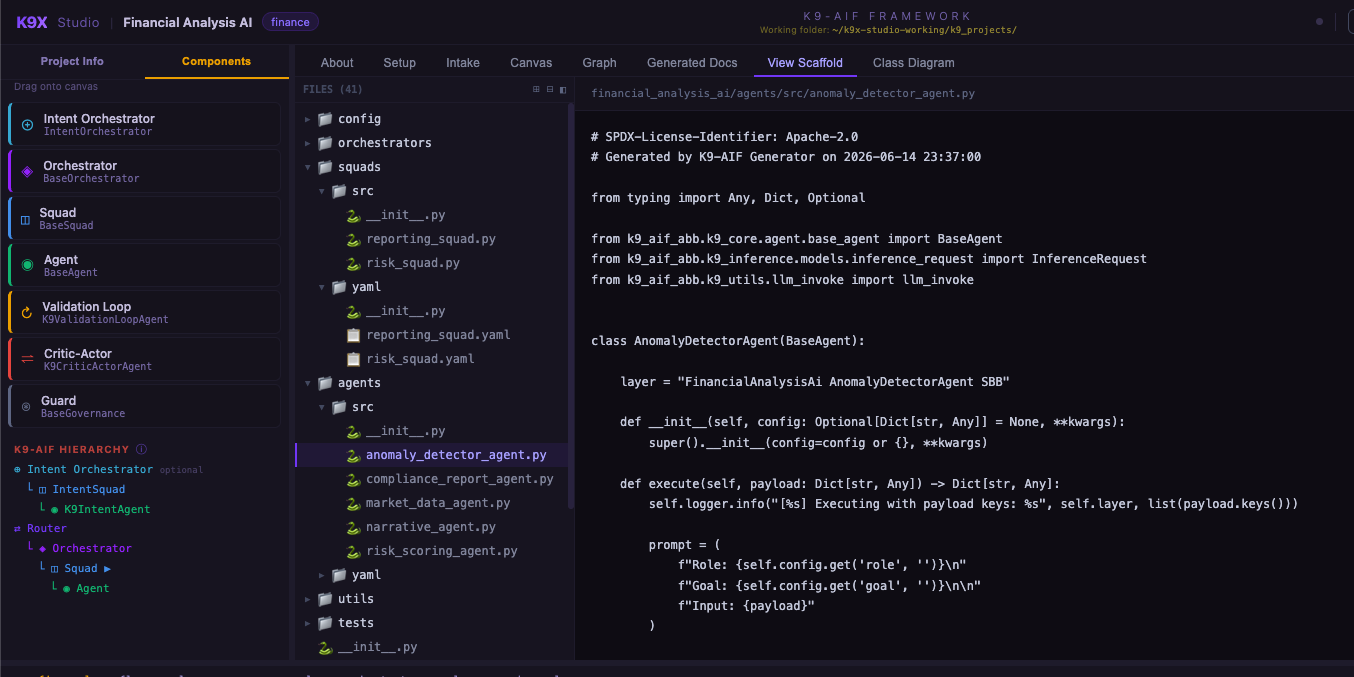Collapse the src folder under squads
Viewport: 1354px width, 677px height.
tap(322, 191)
